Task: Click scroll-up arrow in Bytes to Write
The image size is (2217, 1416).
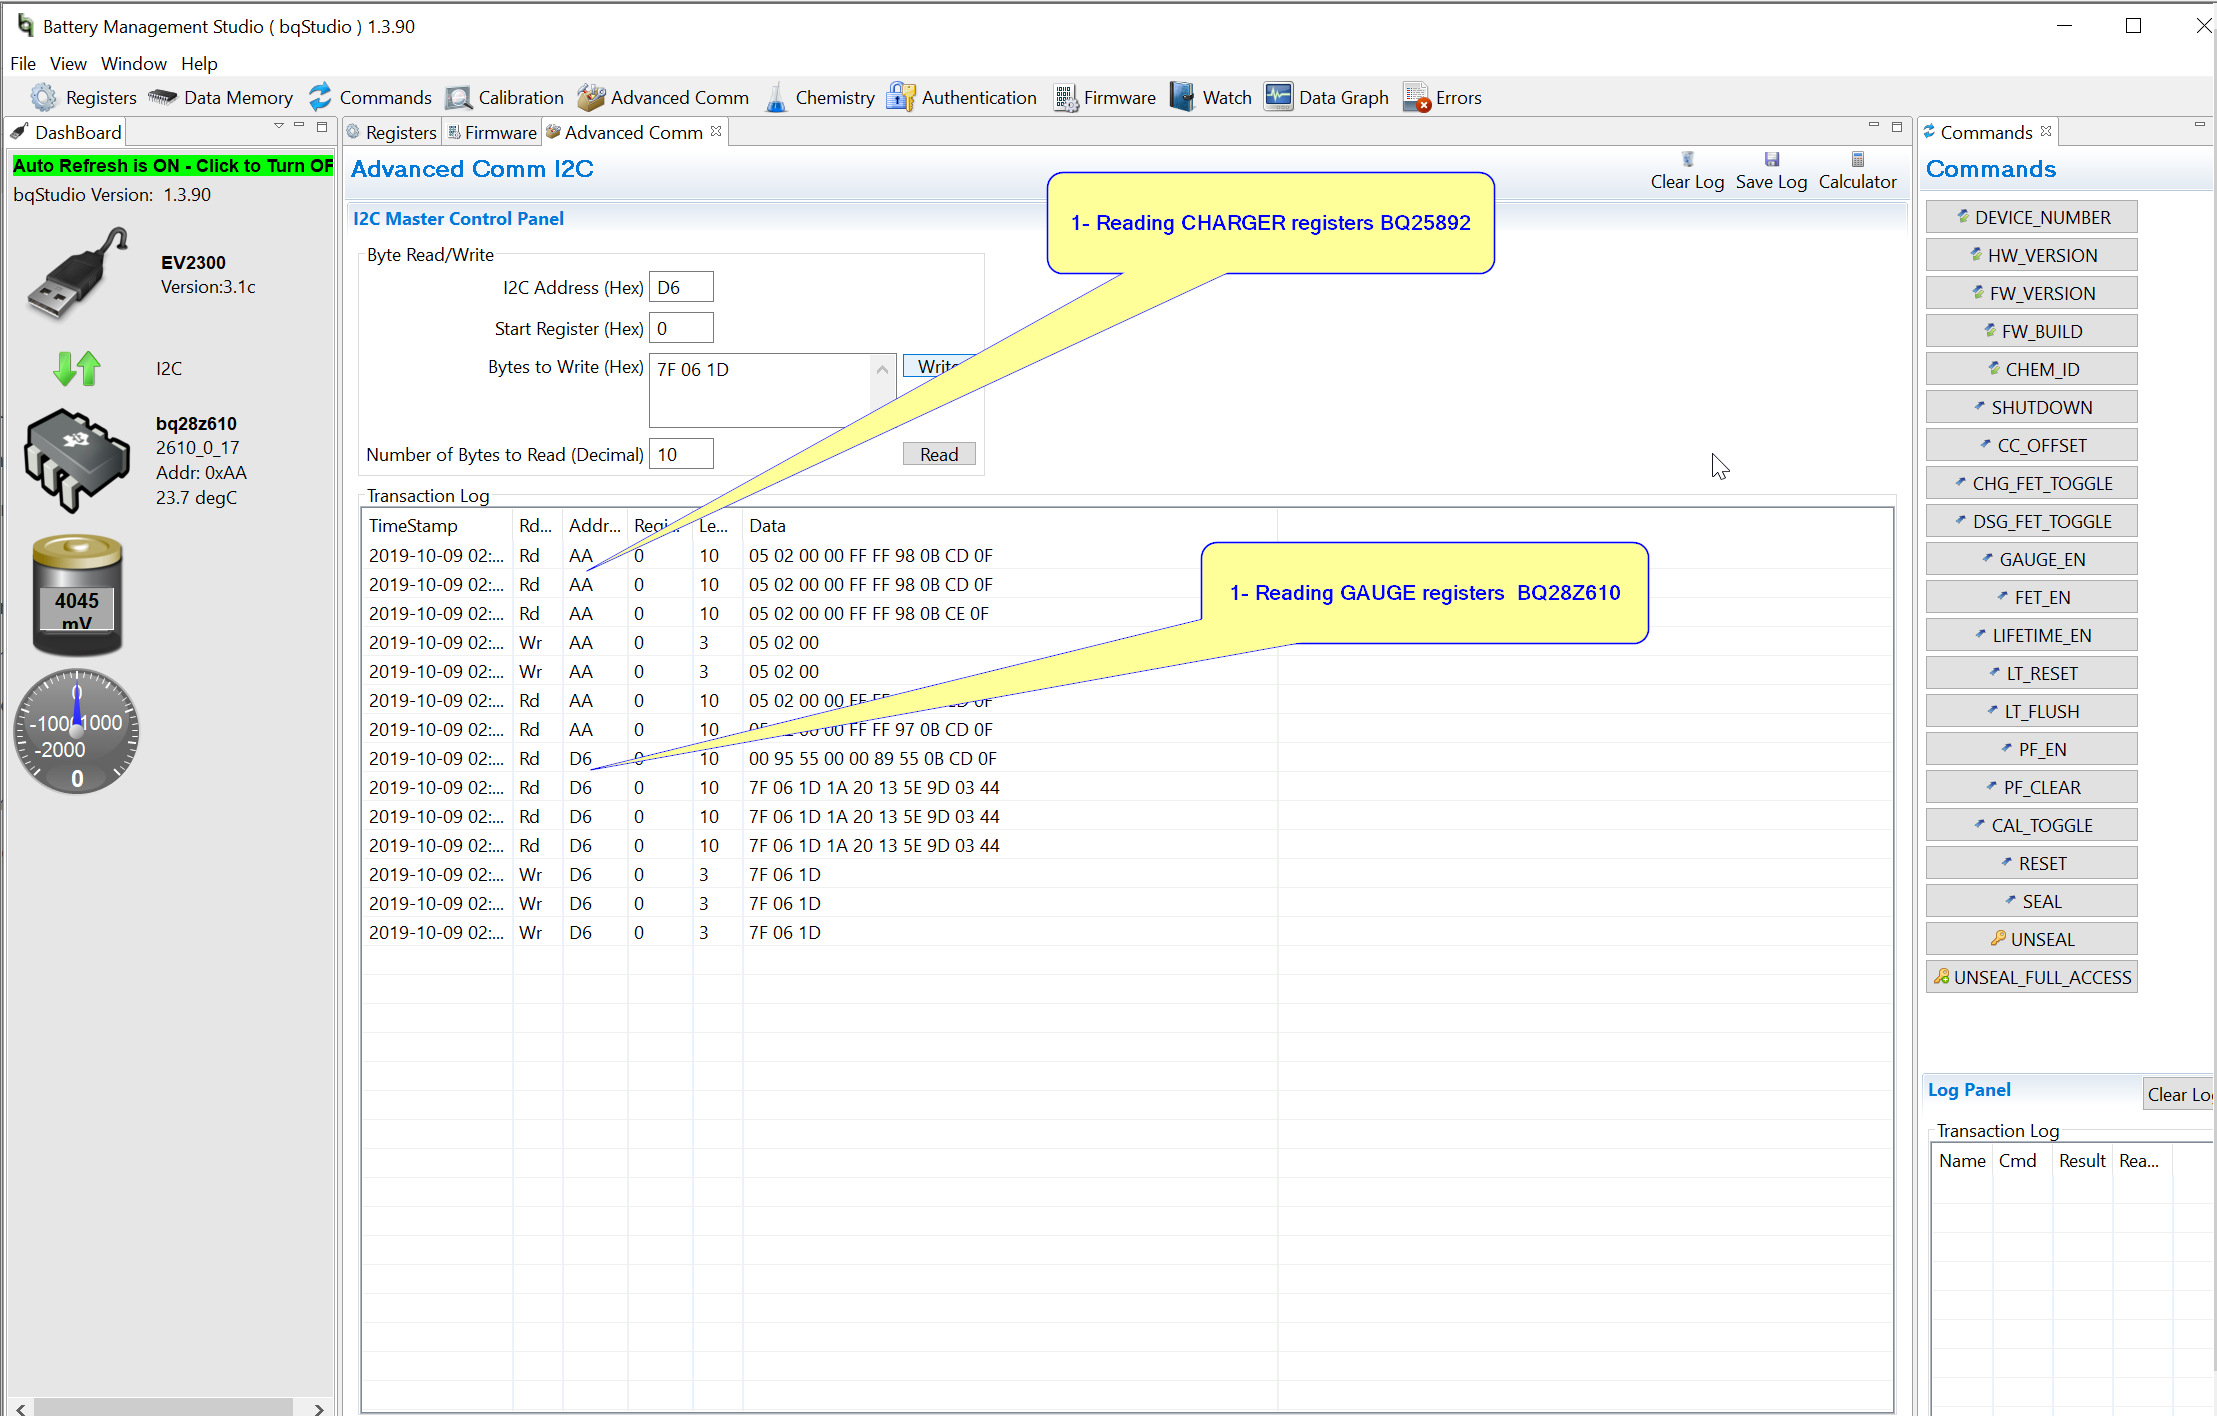Action: [x=882, y=369]
